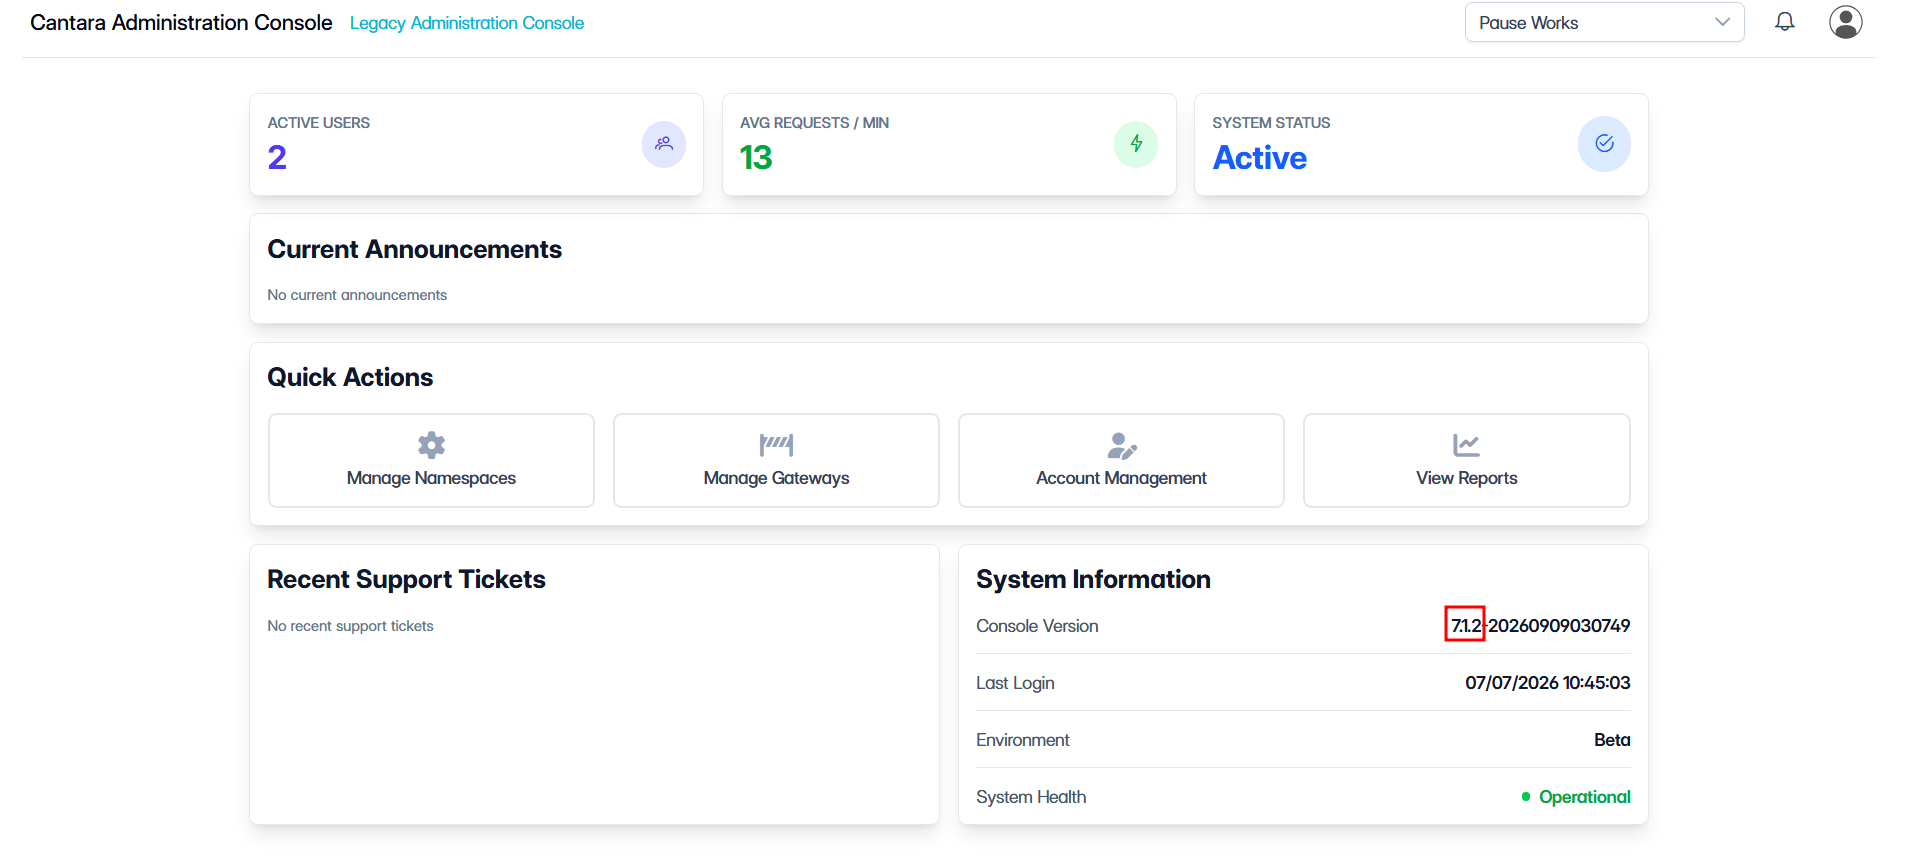Click the Quick Actions heading
This screenshot has height=861, width=1915.
350,377
